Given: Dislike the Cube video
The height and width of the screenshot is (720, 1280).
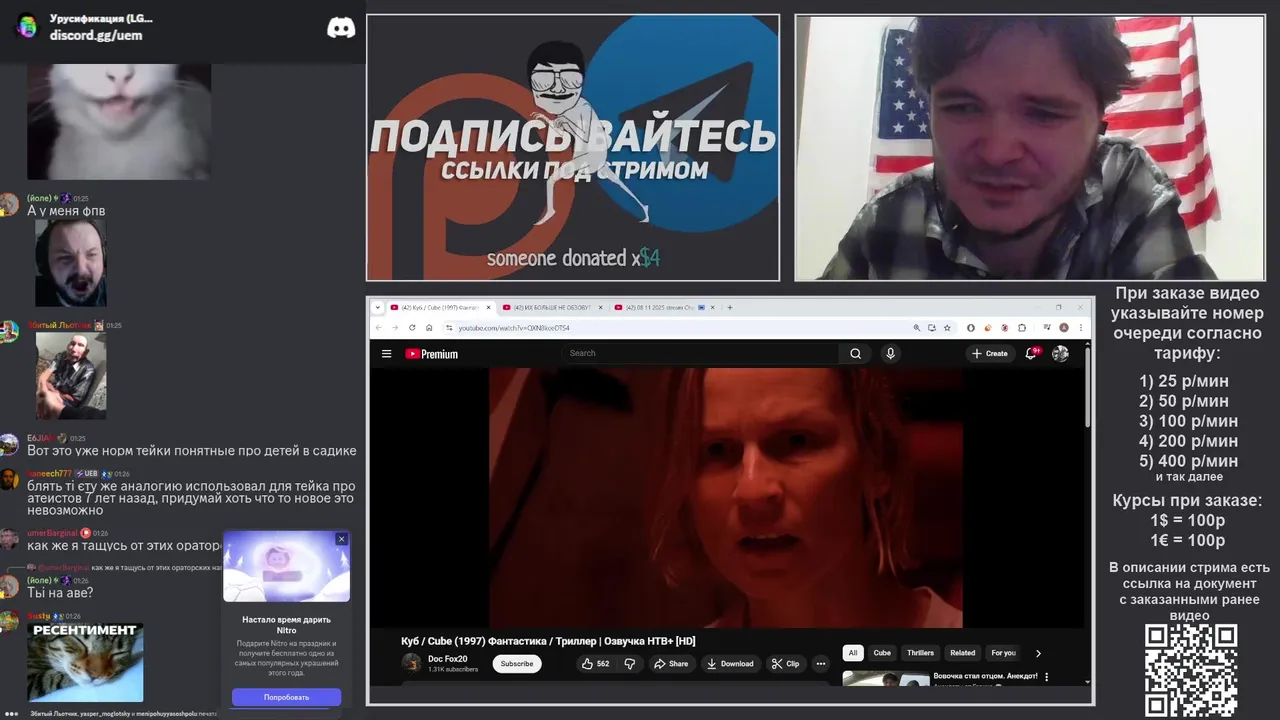Looking at the screenshot, I should [x=629, y=663].
